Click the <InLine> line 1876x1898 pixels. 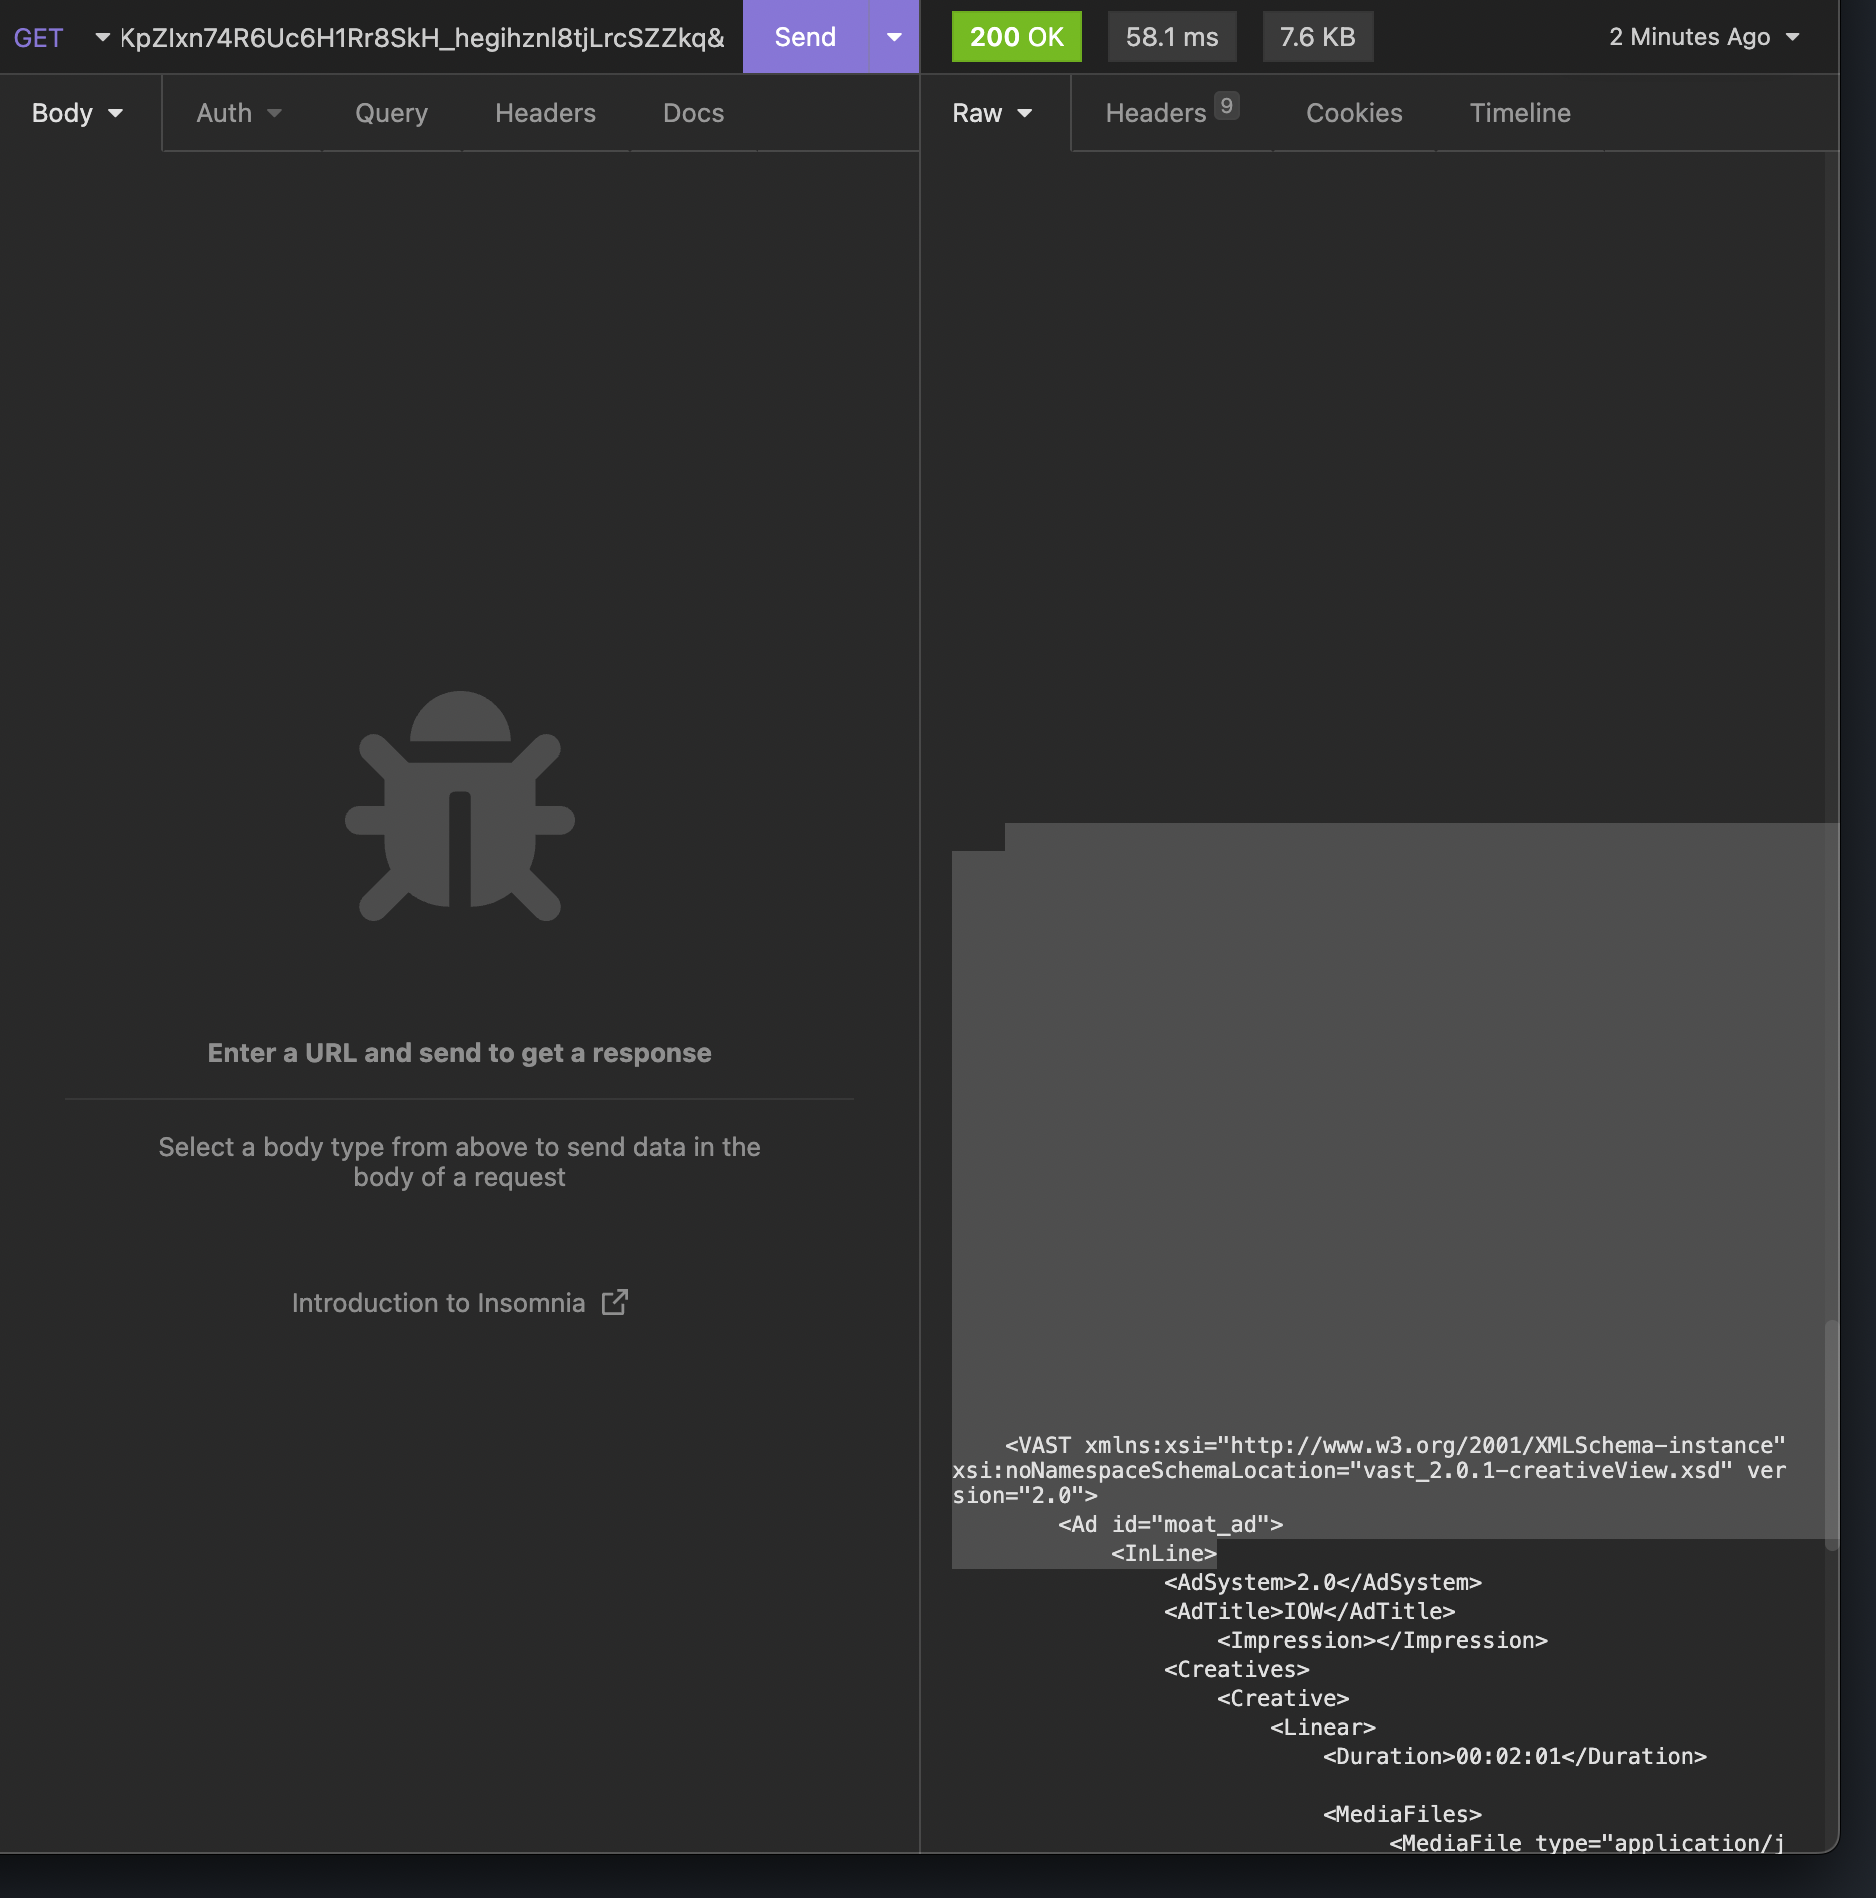(1163, 1553)
